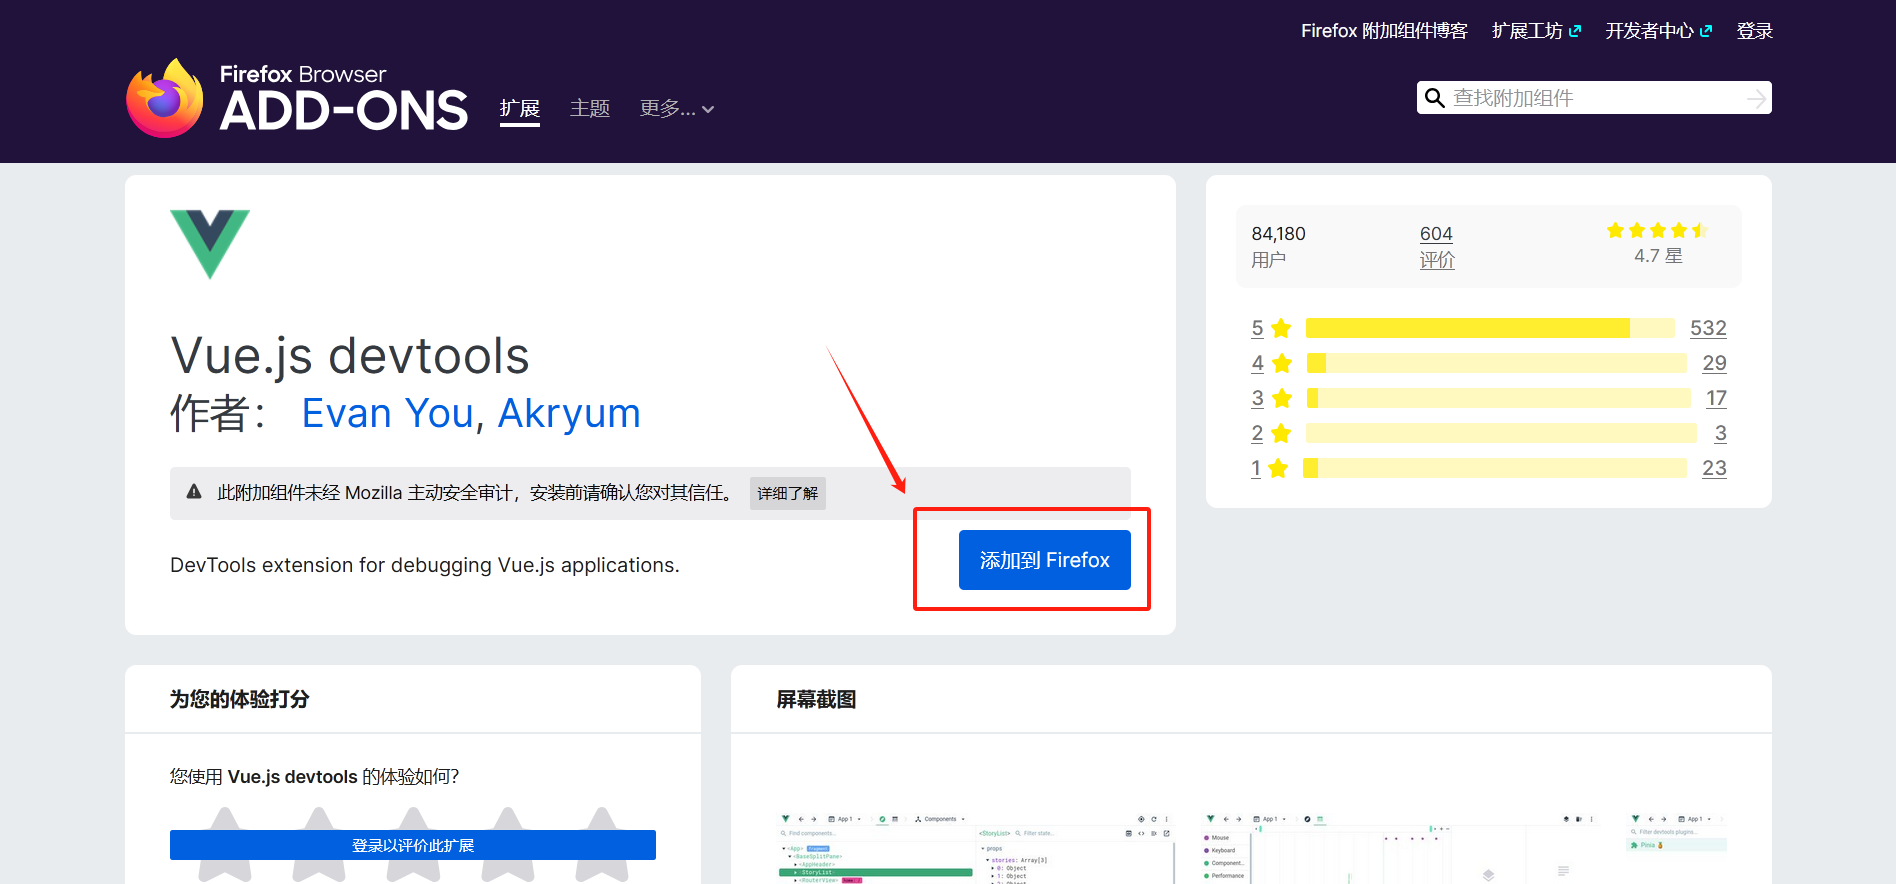The image size is (1896, 884).
Task: Switch to the 扩展 tab
Action: point(520,108)
